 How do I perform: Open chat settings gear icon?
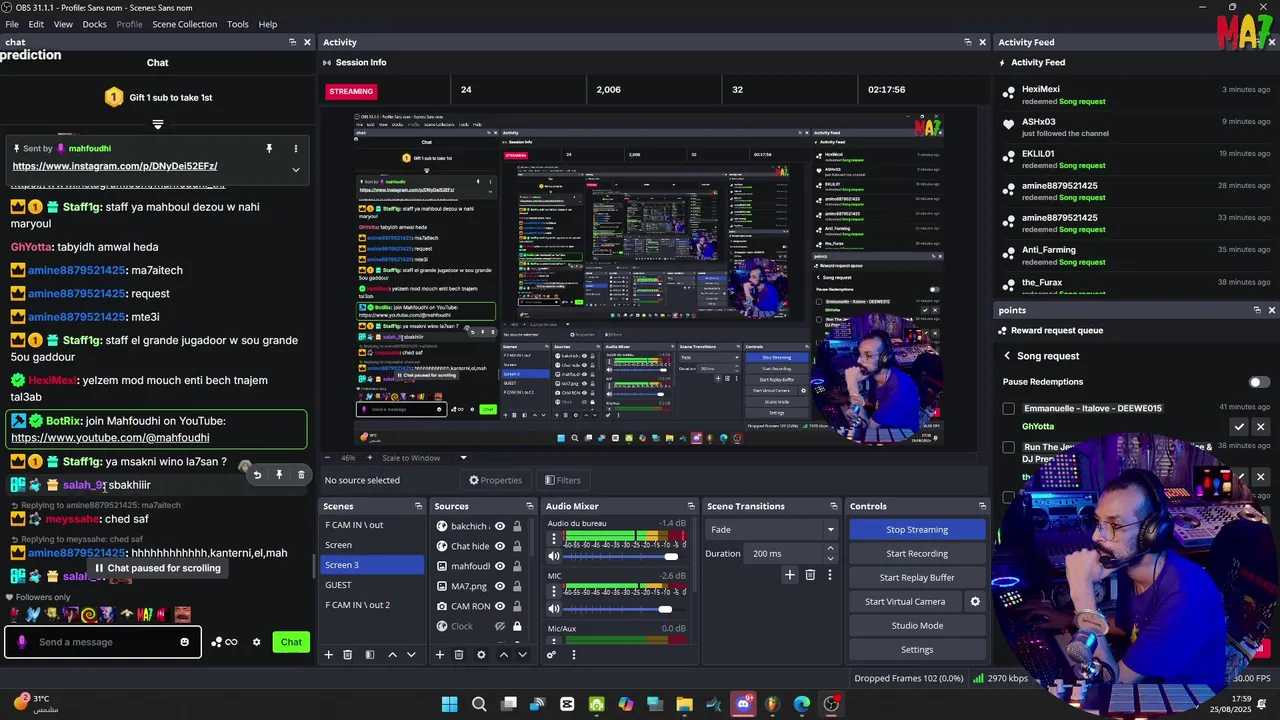[x=256, y=642]
